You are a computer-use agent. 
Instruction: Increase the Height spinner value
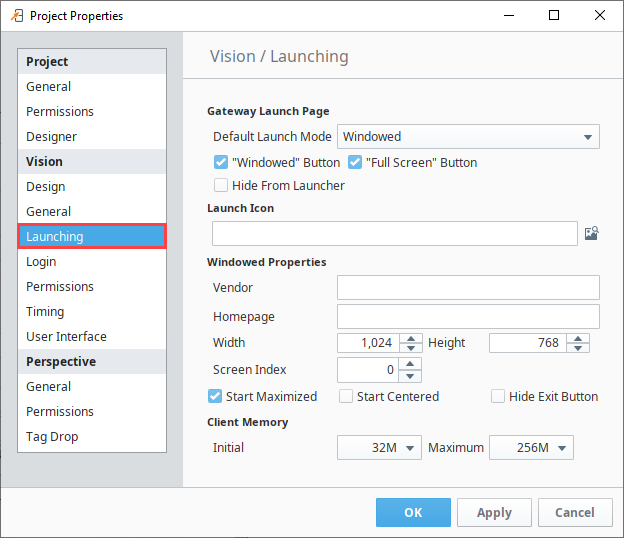click(578, 338)
